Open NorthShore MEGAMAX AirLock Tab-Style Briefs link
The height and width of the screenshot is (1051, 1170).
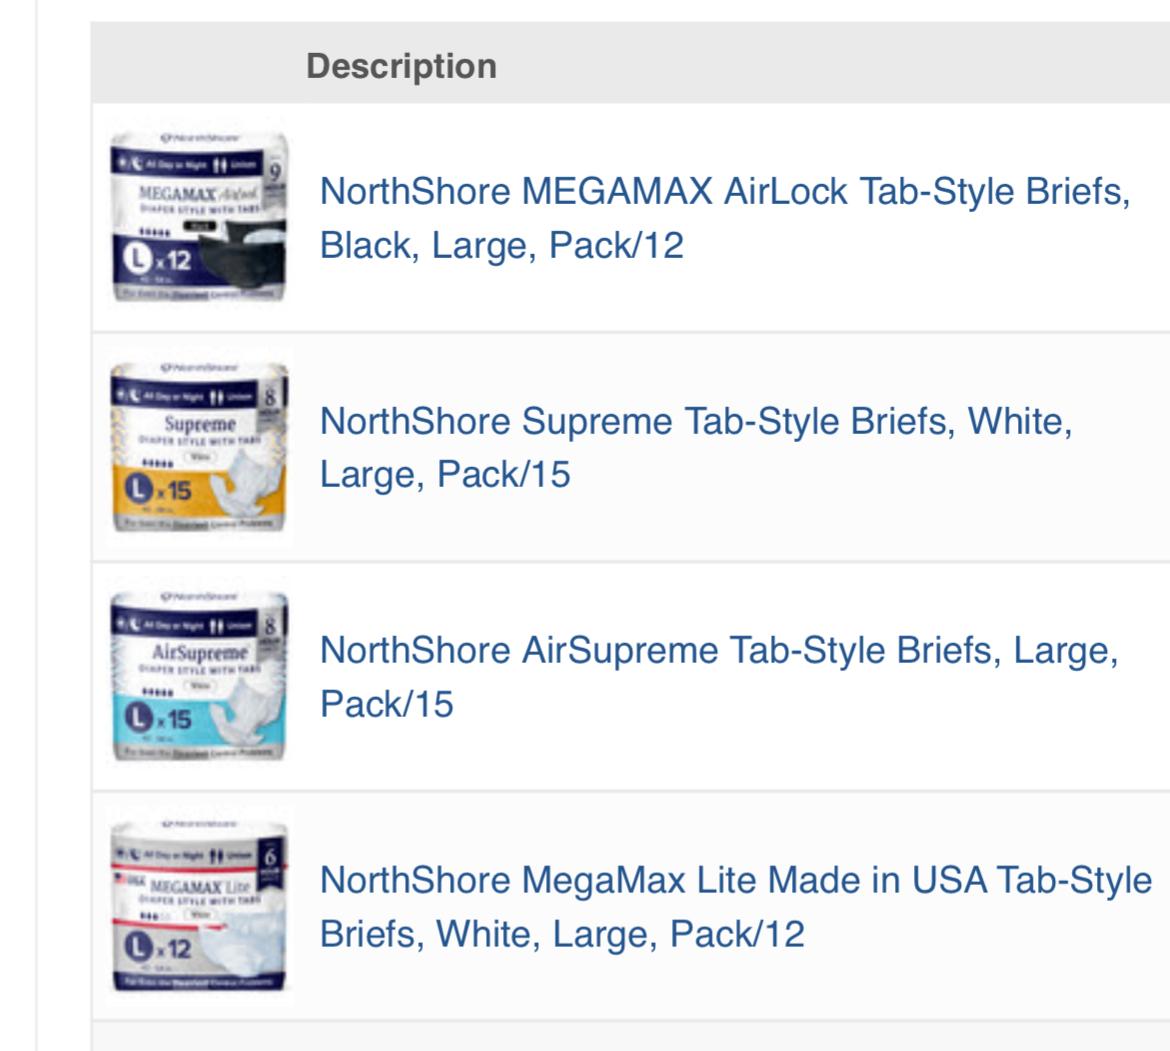725,218
